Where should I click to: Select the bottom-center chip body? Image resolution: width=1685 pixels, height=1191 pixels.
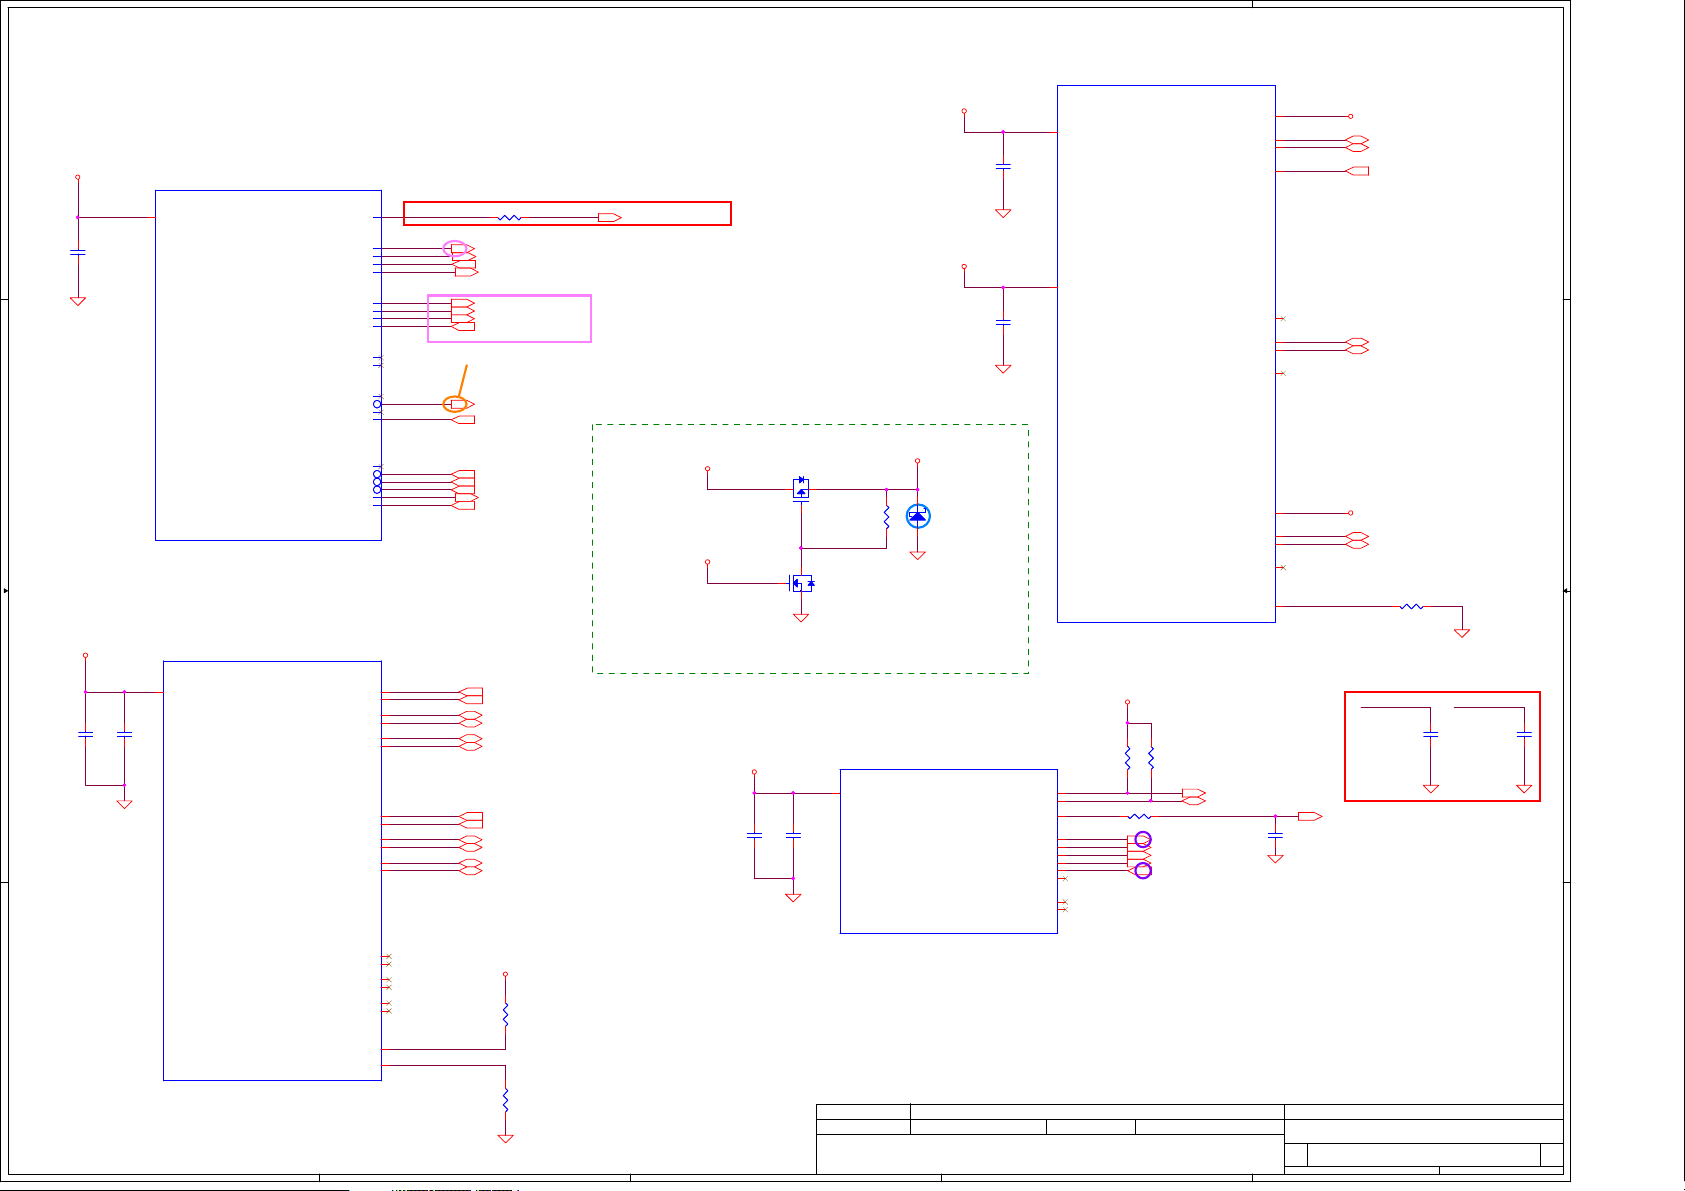(x=949, y=851)
